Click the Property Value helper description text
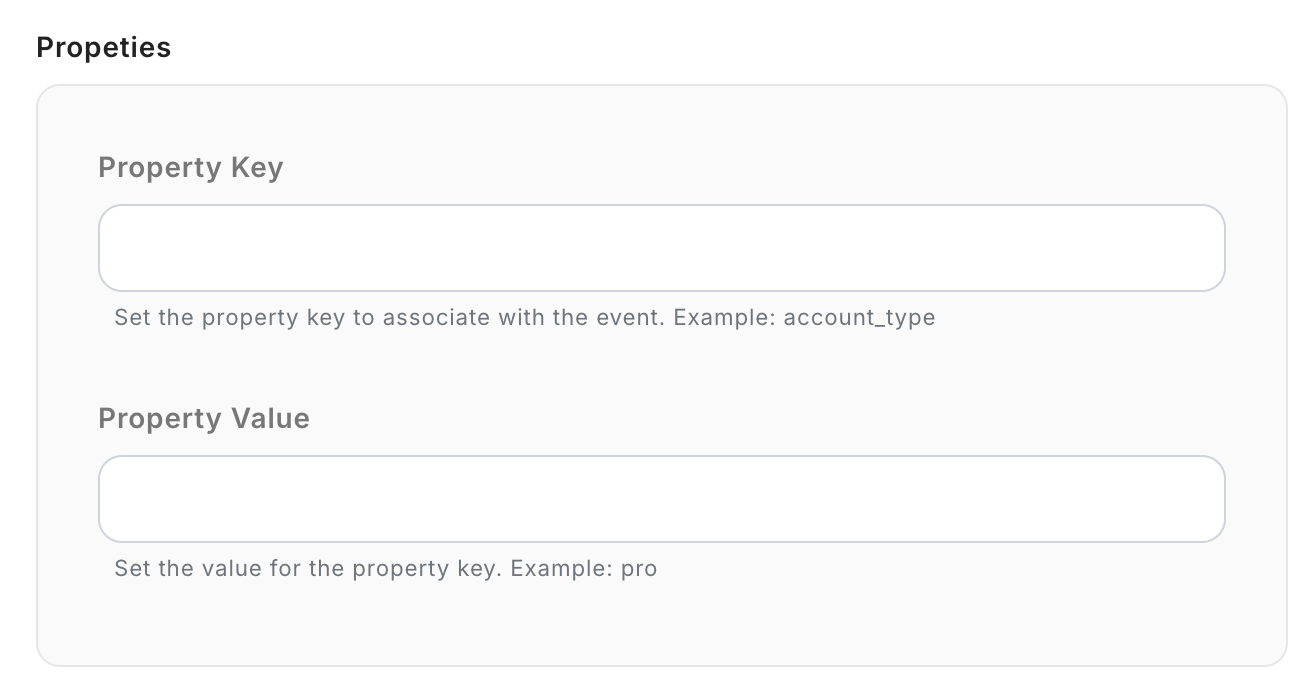Image resolution: width=1316 pixels, height=696 pixels. 385,569
